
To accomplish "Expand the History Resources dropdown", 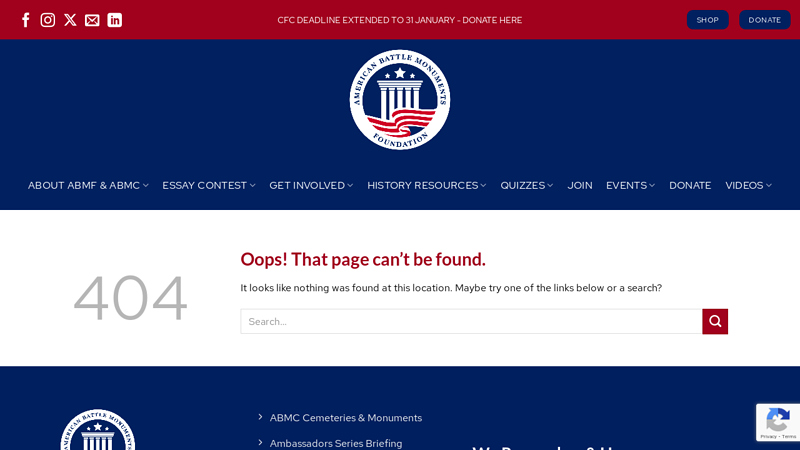I will (x=427, y=185).
